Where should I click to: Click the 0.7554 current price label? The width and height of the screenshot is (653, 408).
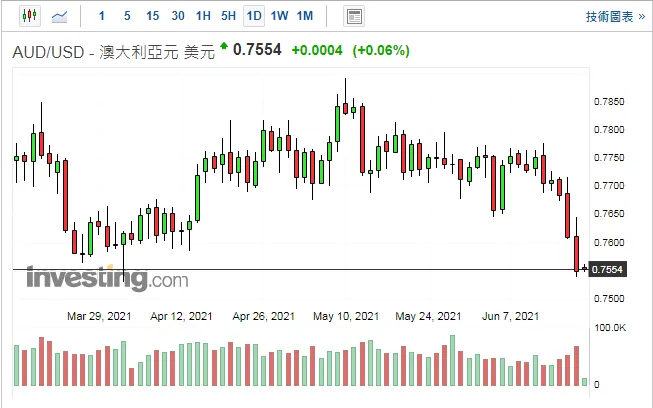[608, 269]
